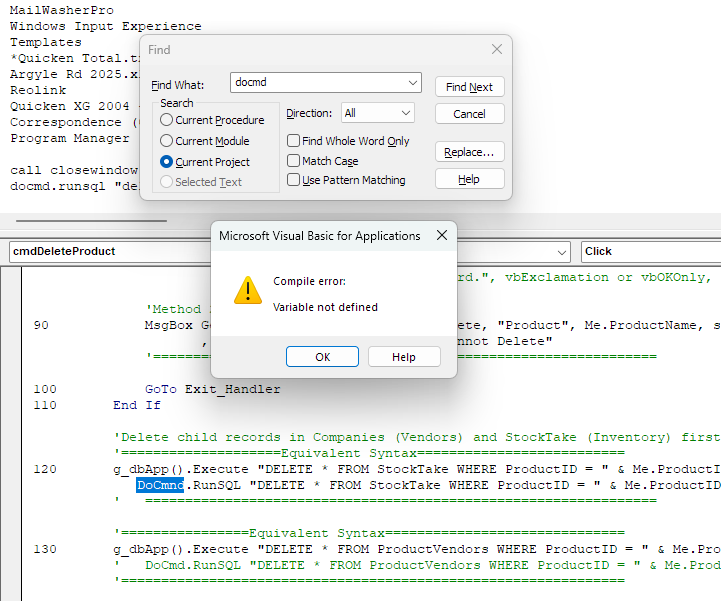Cancel the Find dialog
The image size is (721, 601).
click(x=469, y=114)
